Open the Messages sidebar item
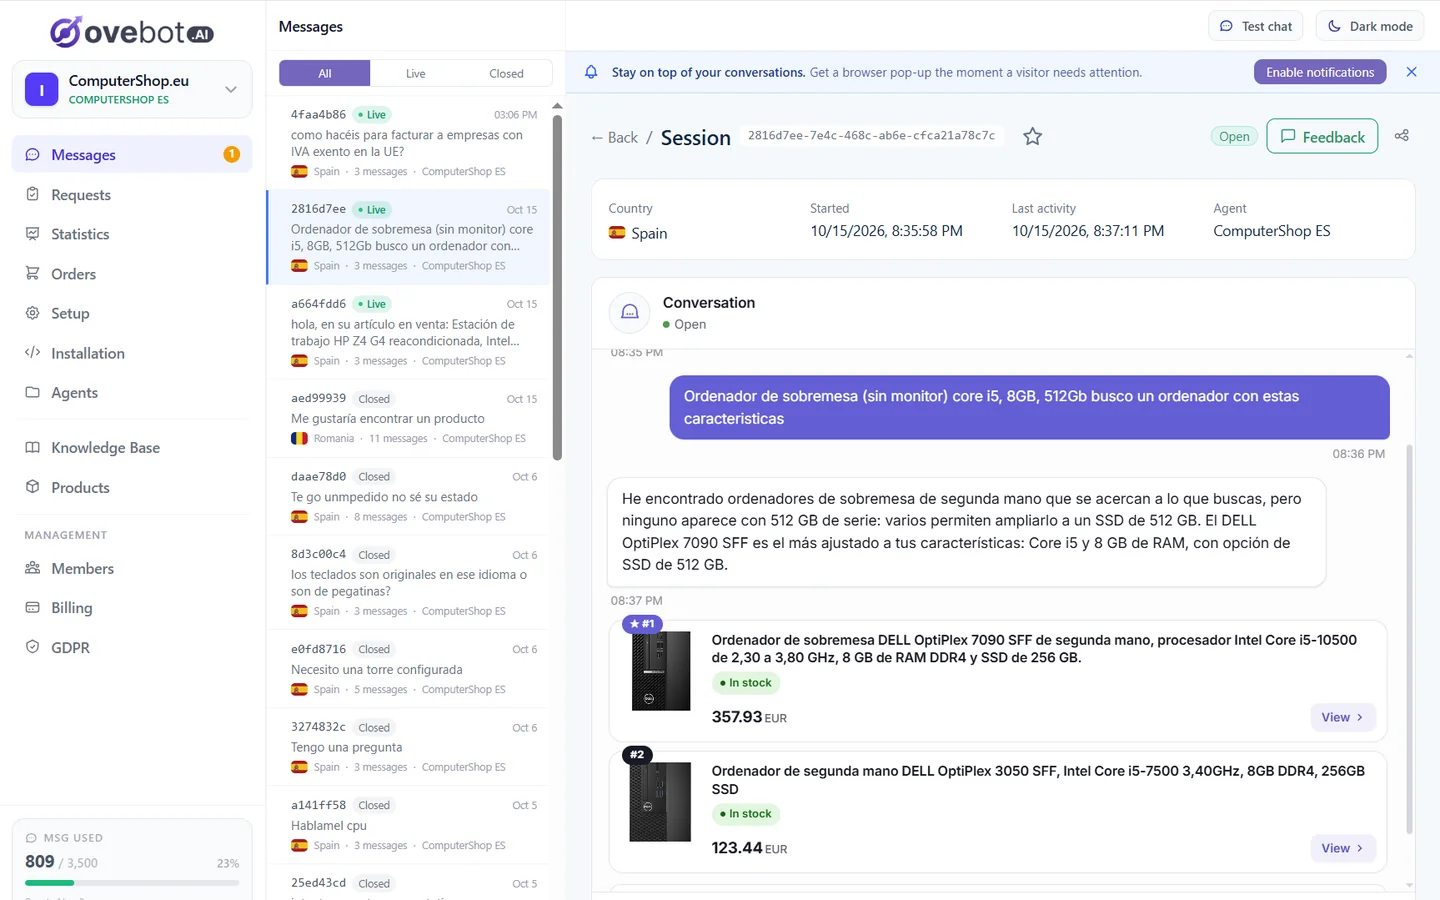The width and height of the screenshot is (1440, 900). coord(132,155)
